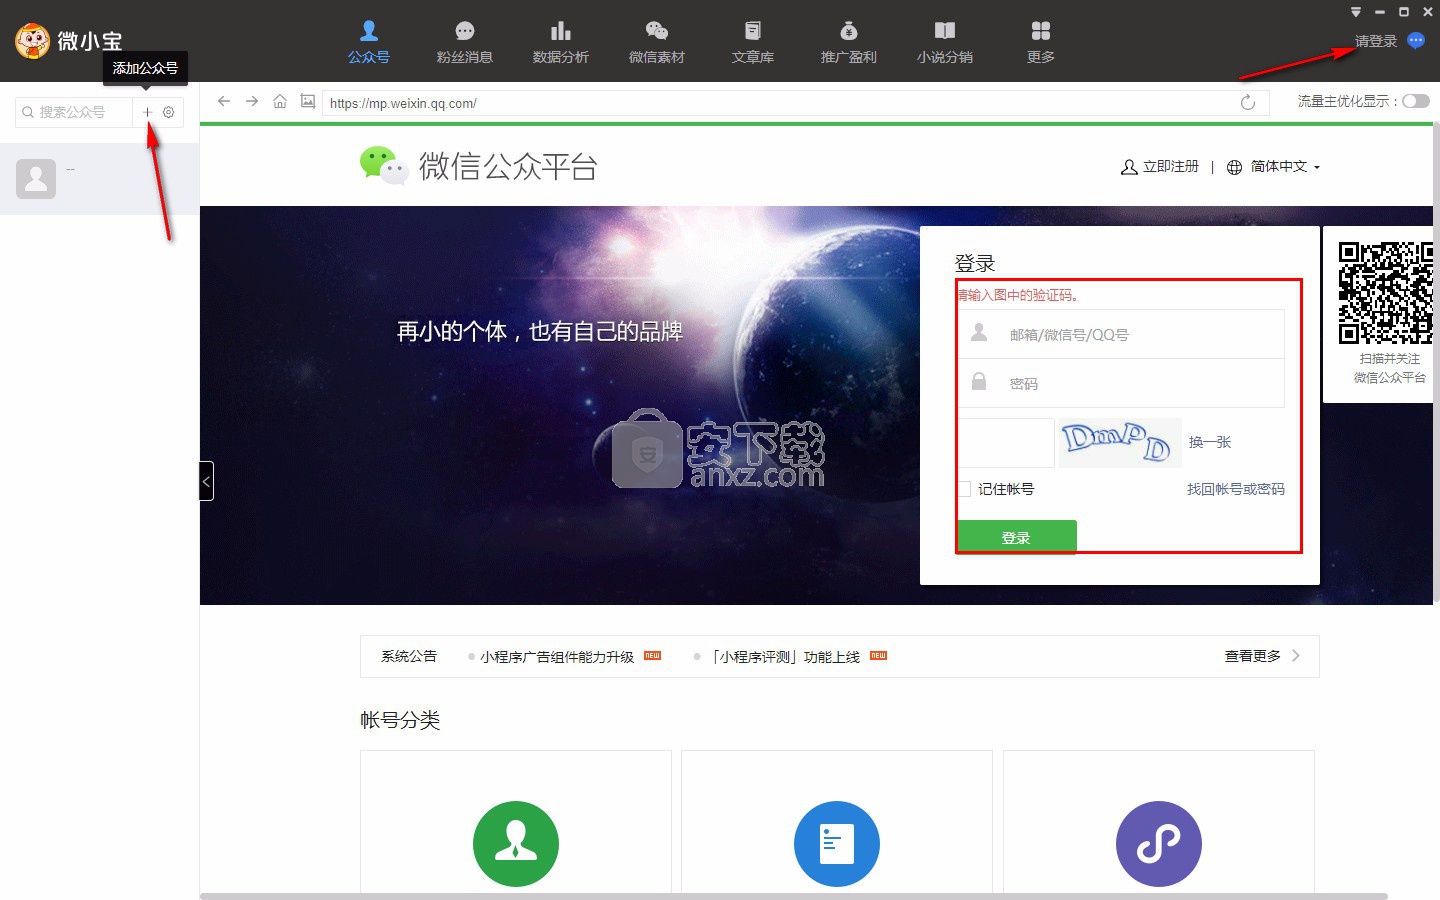
Task: Open the 推广盈利 tab
Action: pos(849,42)
